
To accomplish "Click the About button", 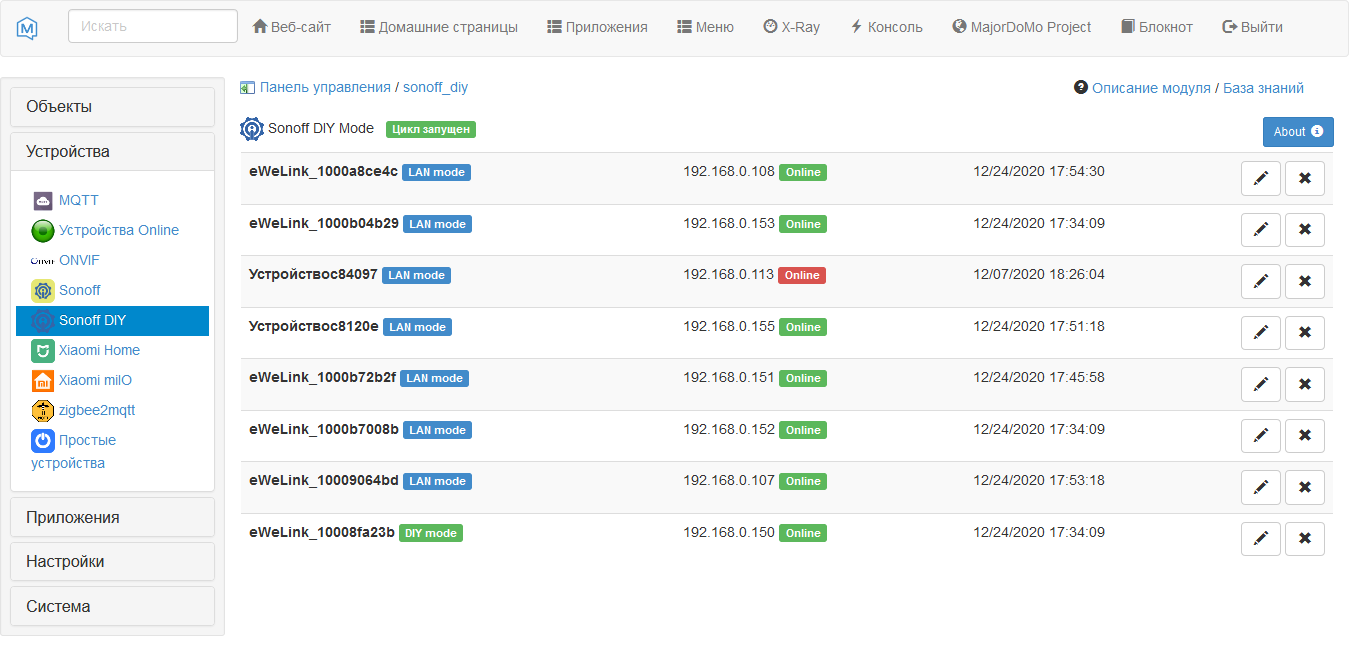I will pos(1297,131).
